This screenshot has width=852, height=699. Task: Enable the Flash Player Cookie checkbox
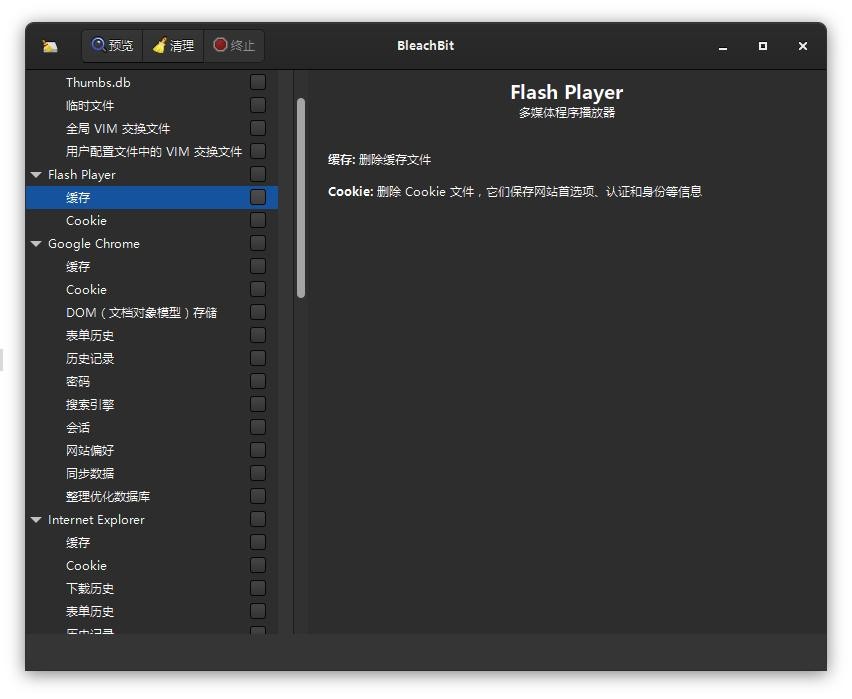click(258, 221)
